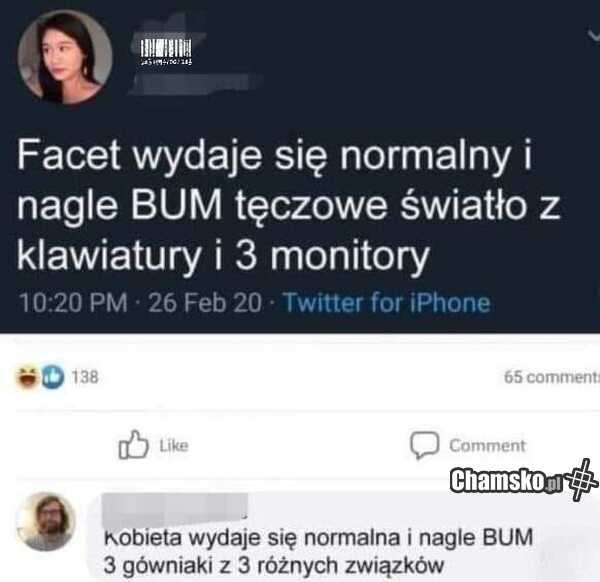View the 138 reactions count

click(x=85, y=377)
